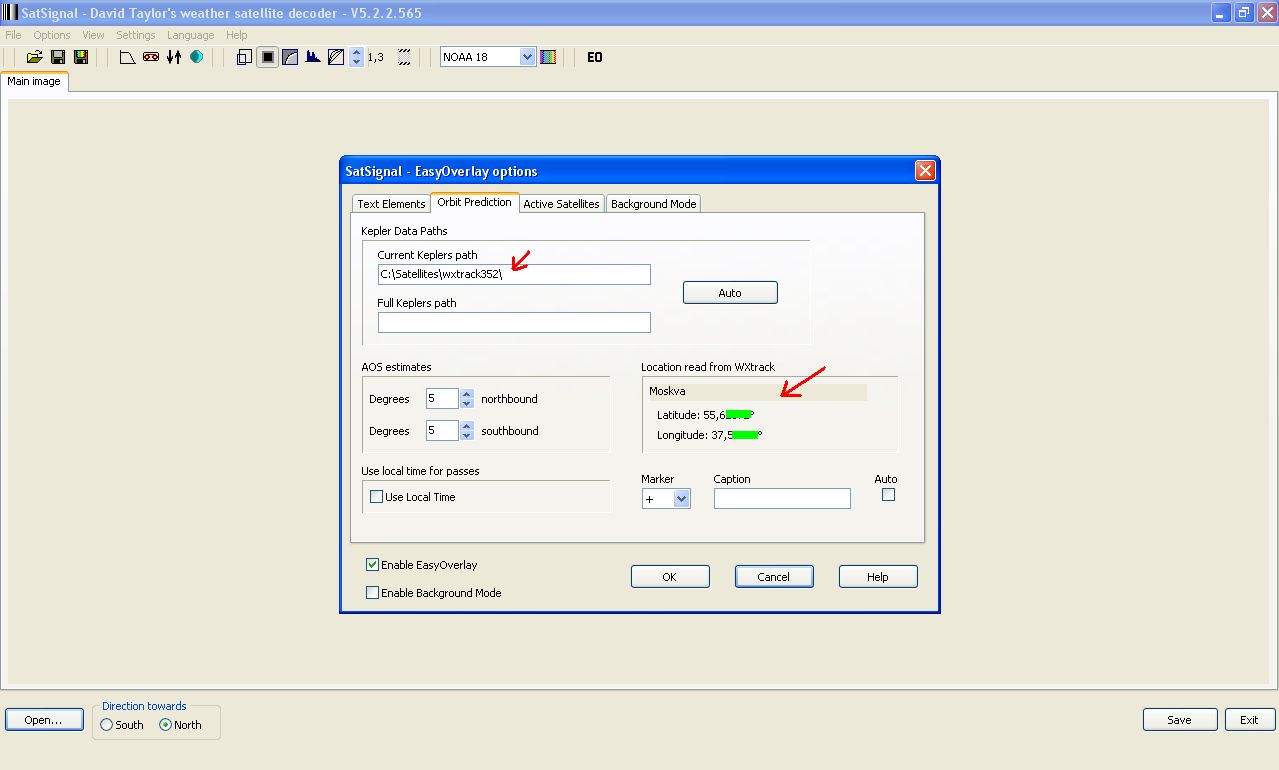Decrease the southbound degrees value
Image resolution: width=1279 pixels, height=770 pixels.
pos(466,435)
